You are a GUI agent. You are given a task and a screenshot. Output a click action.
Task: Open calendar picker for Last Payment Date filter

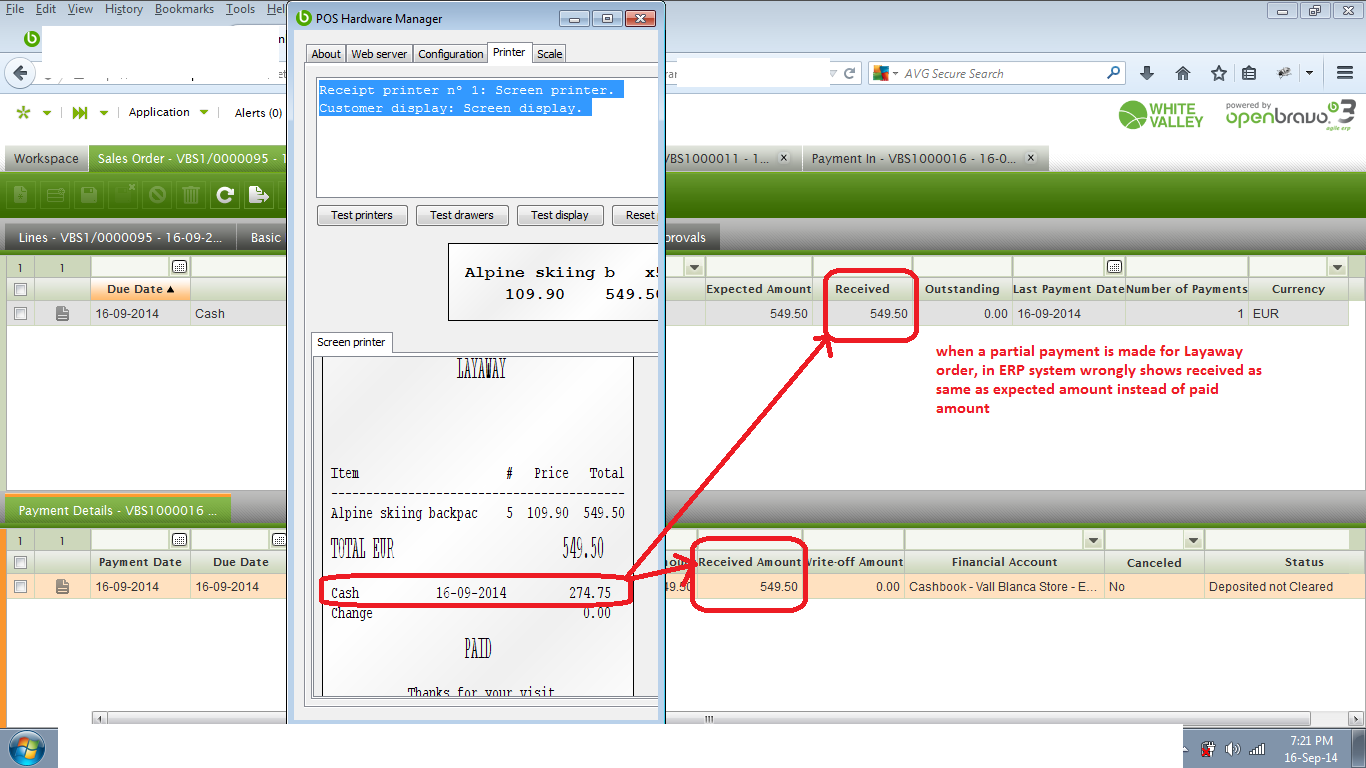point(1116,267)
